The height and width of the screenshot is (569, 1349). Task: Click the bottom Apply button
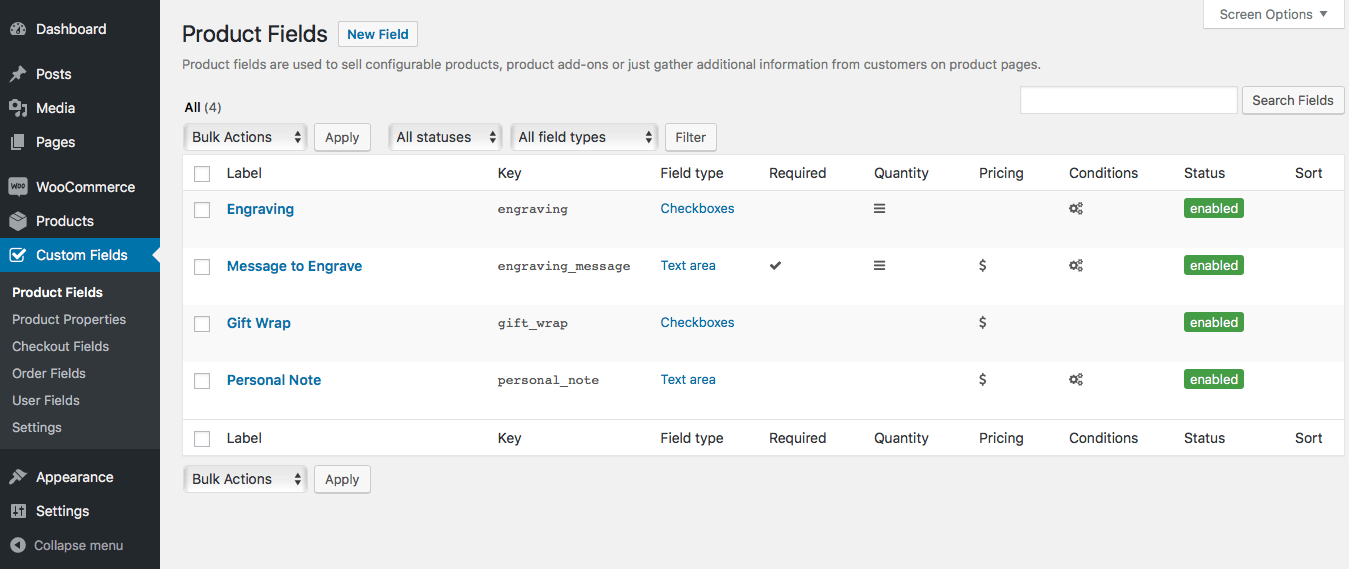[x=342, y=479]
